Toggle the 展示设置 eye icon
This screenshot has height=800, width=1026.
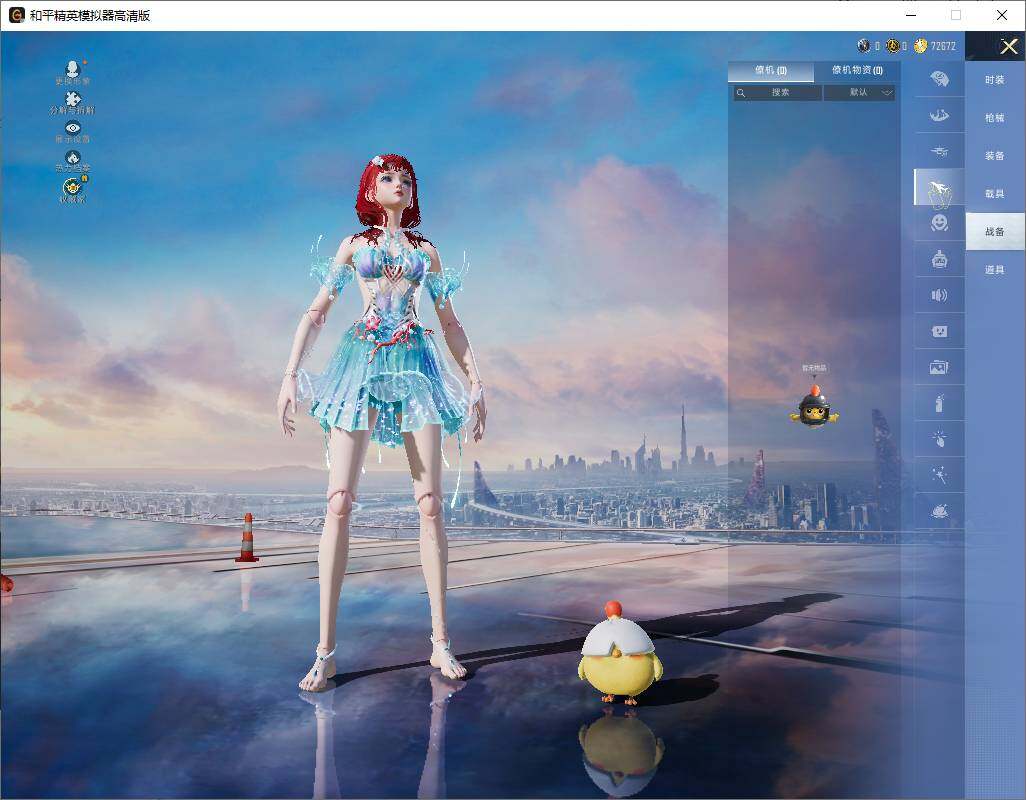tap(73, 128)
